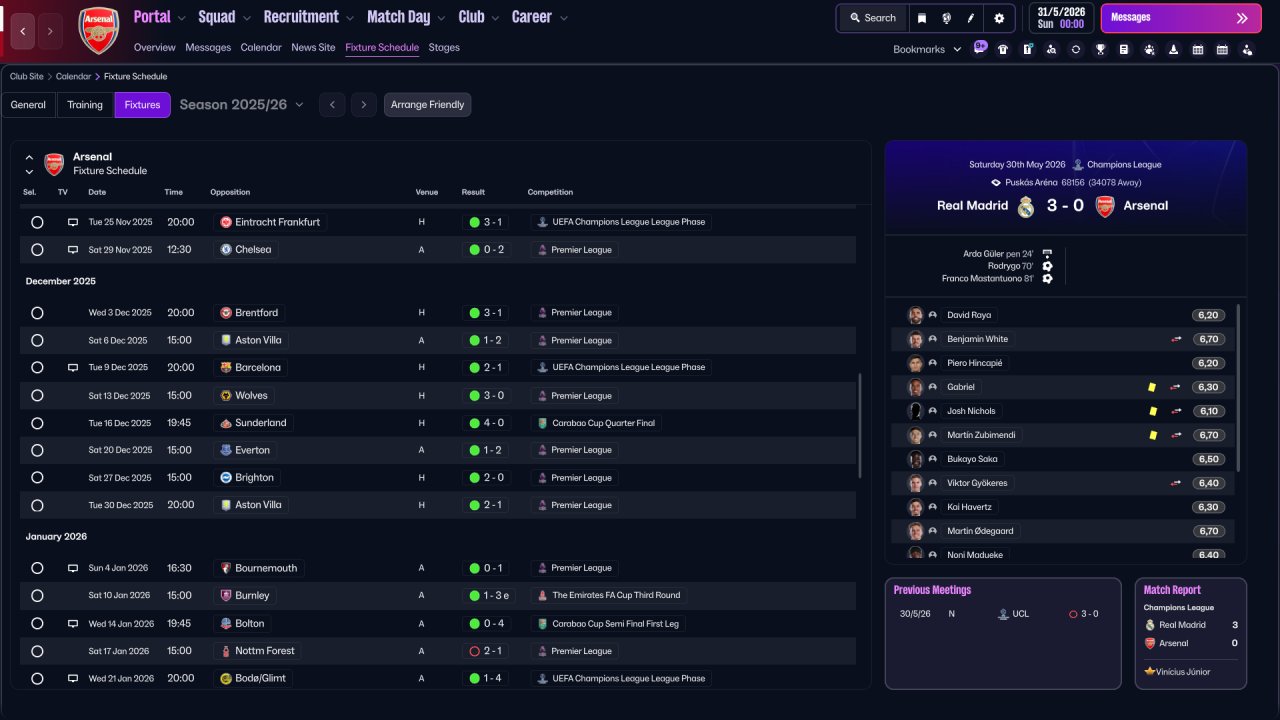Viewport: 1280px width, 720px height.
Task: Select the Brentford fixture radio button
Action: coord(37,313)
